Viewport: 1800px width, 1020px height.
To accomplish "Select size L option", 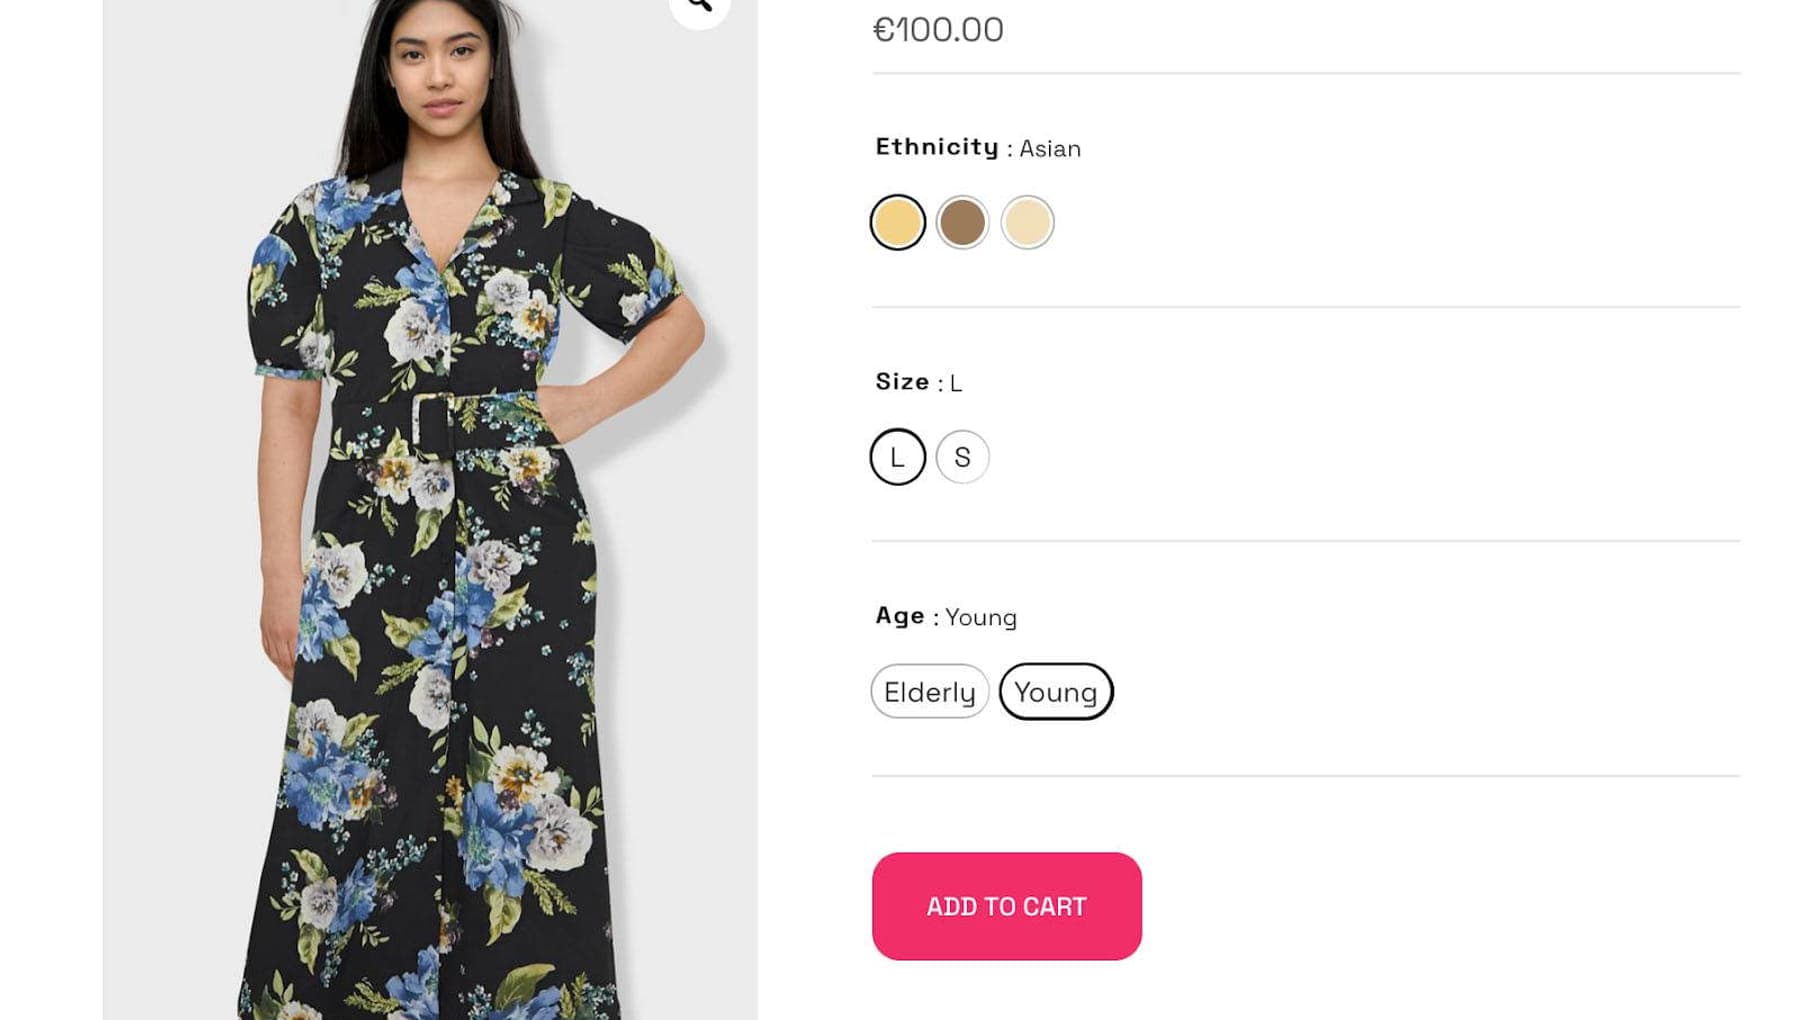I will pyautogui.click(x=897, y=457).
